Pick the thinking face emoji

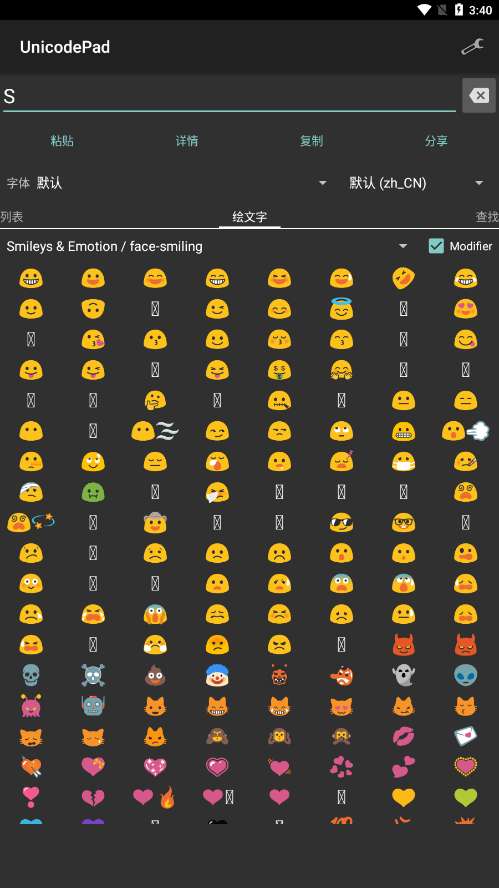coord(155,400)
